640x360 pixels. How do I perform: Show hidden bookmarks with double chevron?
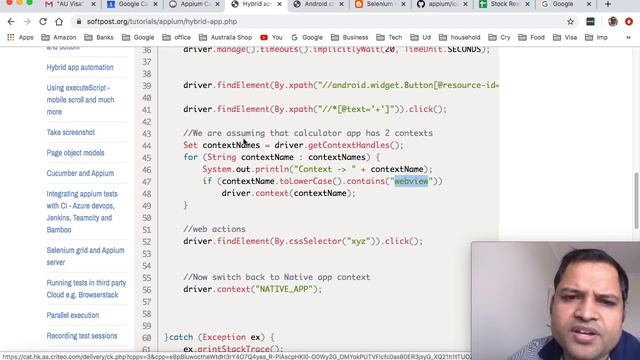(628, 37)
